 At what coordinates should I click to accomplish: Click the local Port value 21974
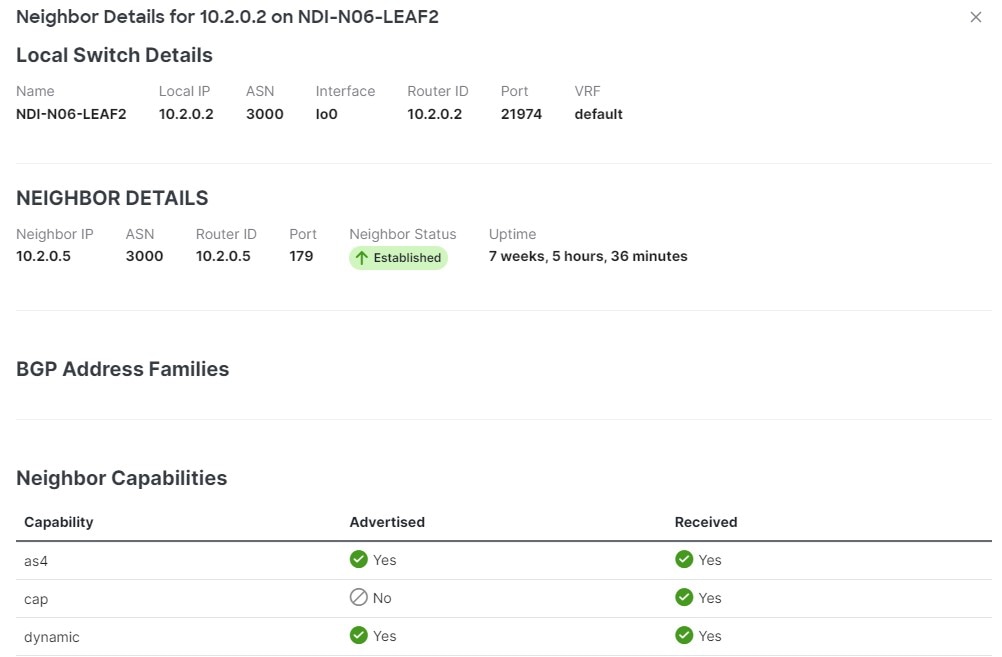(x=521, y=114)
